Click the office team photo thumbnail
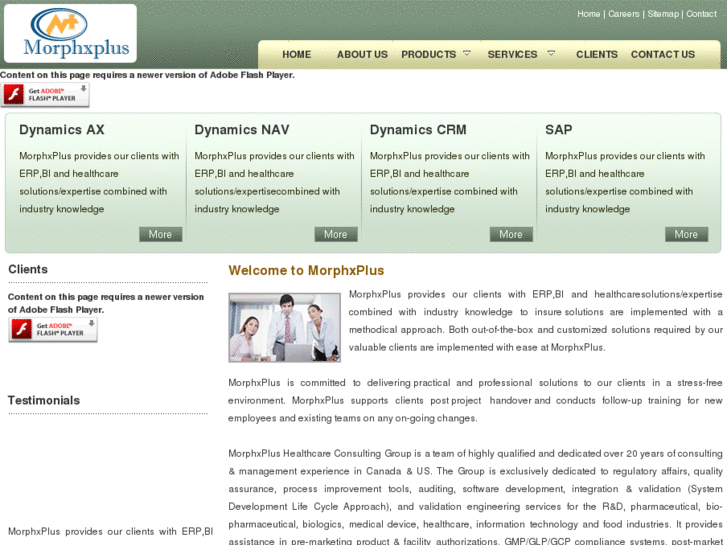 pos(285,327)
